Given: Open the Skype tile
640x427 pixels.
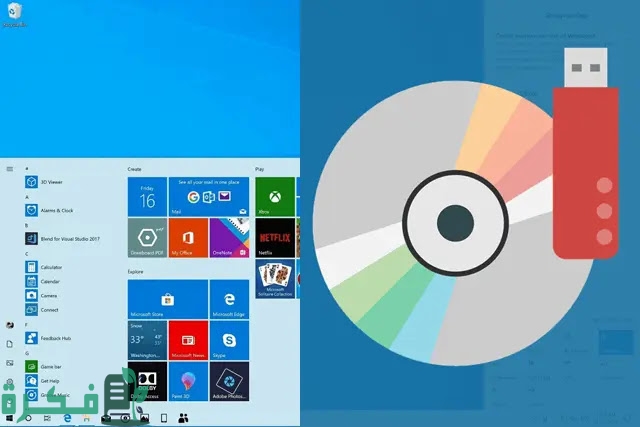Looking at the screenshot, I should tap(229, 340).
